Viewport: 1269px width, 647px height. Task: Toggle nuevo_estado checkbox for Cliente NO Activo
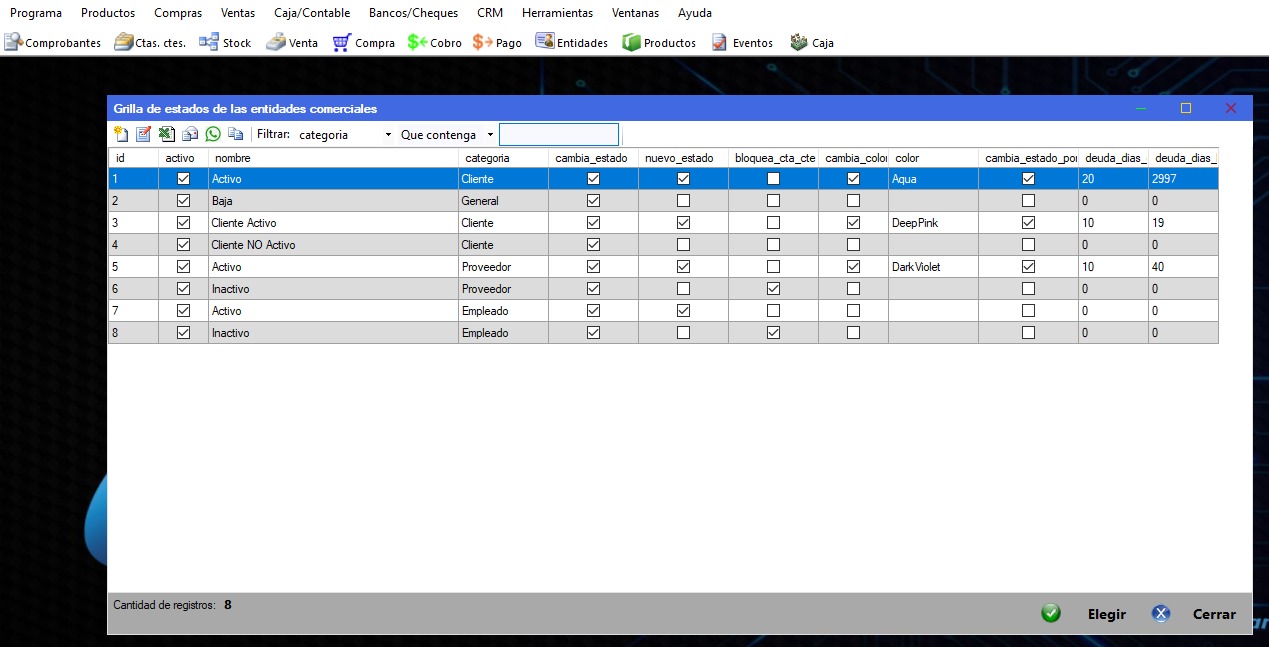pos(683,245)
